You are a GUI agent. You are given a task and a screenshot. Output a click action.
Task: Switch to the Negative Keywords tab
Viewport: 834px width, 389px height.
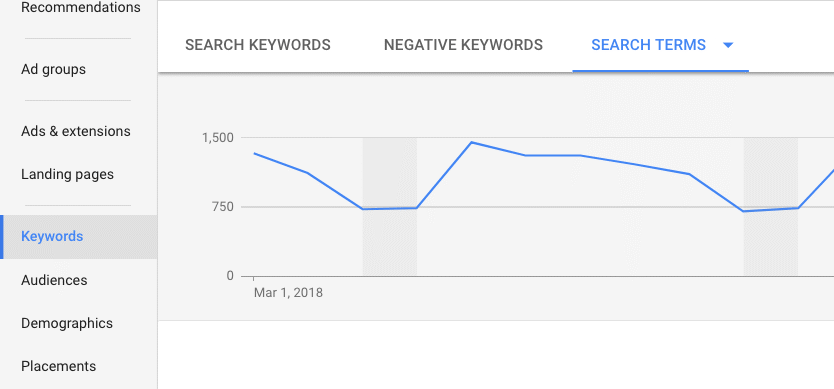click(463, 45)
